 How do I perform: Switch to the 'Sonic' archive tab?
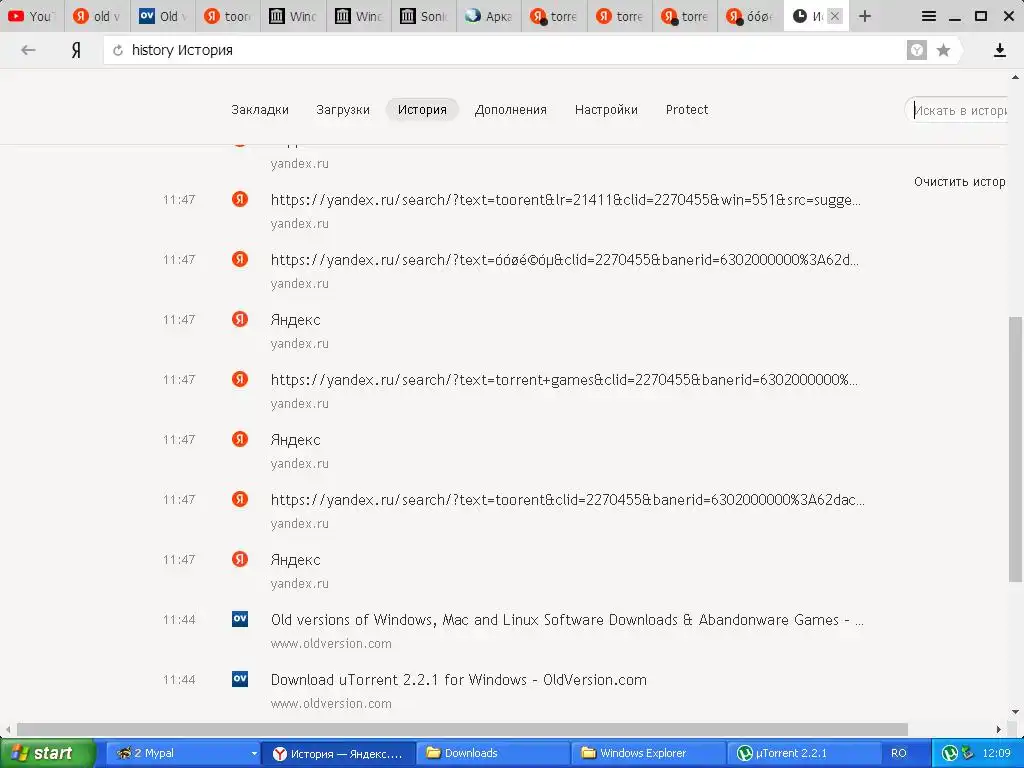423,16
